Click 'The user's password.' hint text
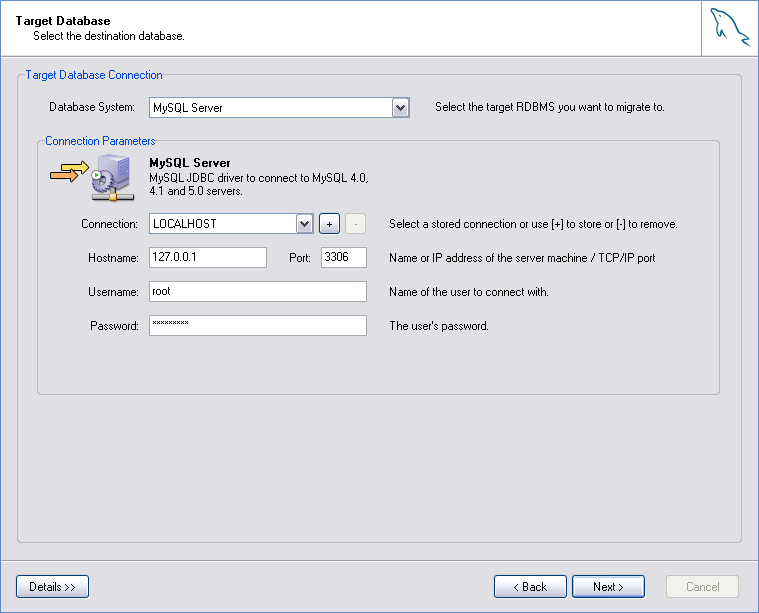Image resolution: width=759 pixels, height=613 pixels. click(439, 326)
